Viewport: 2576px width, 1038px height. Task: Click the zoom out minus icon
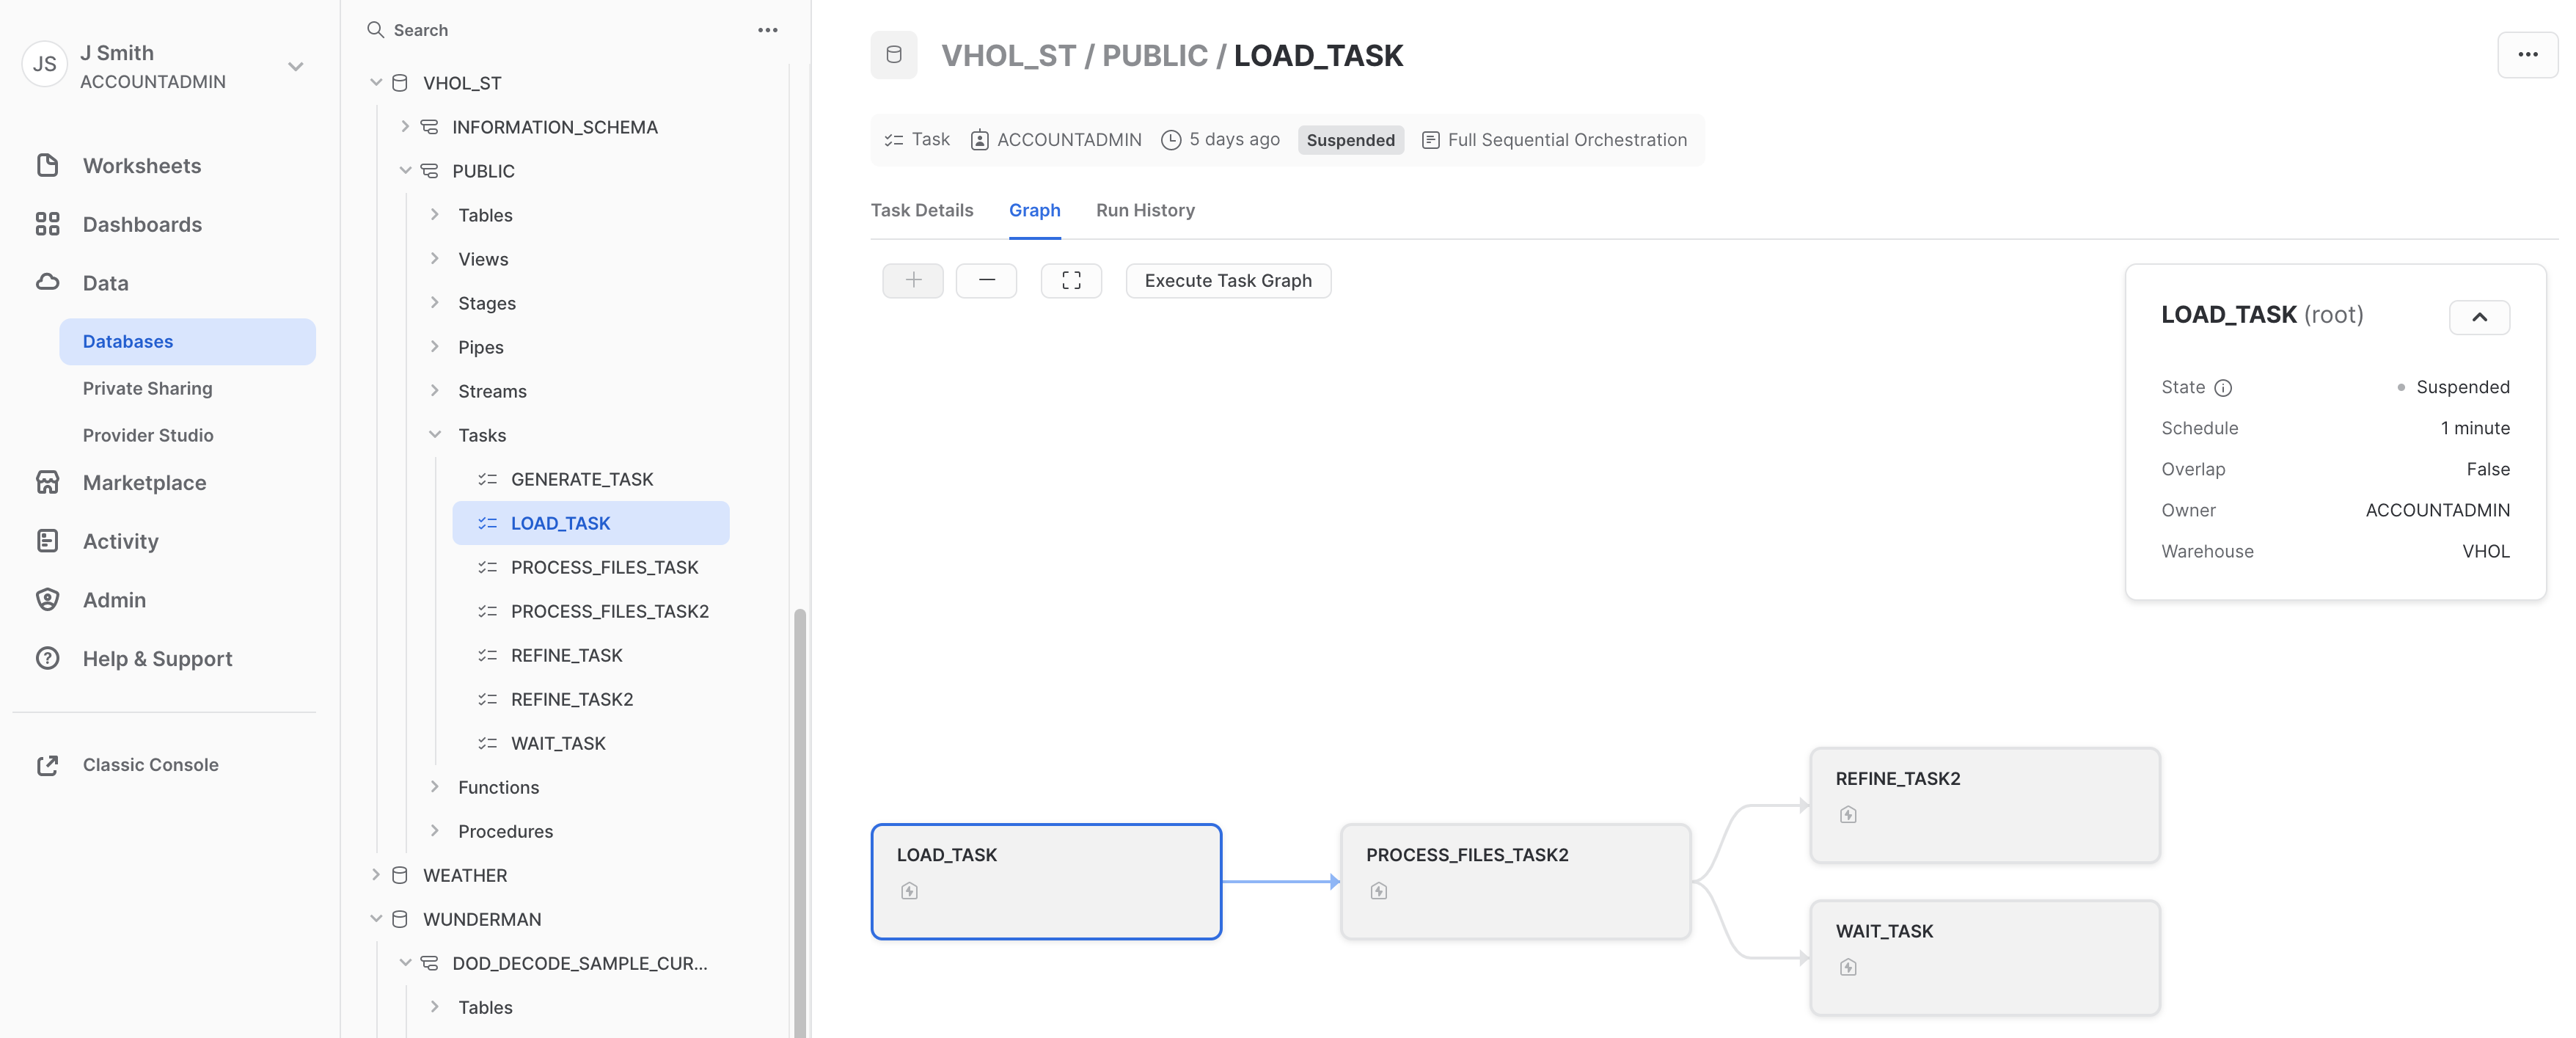[986, 281]
